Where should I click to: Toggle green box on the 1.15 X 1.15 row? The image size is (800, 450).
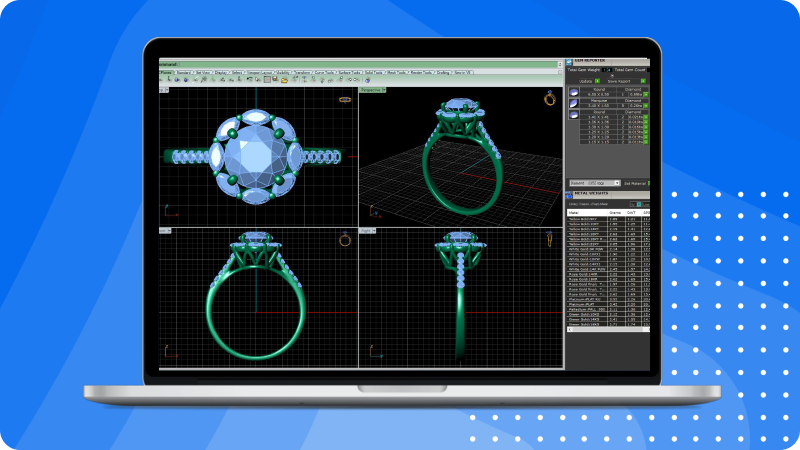coord(646,142)
